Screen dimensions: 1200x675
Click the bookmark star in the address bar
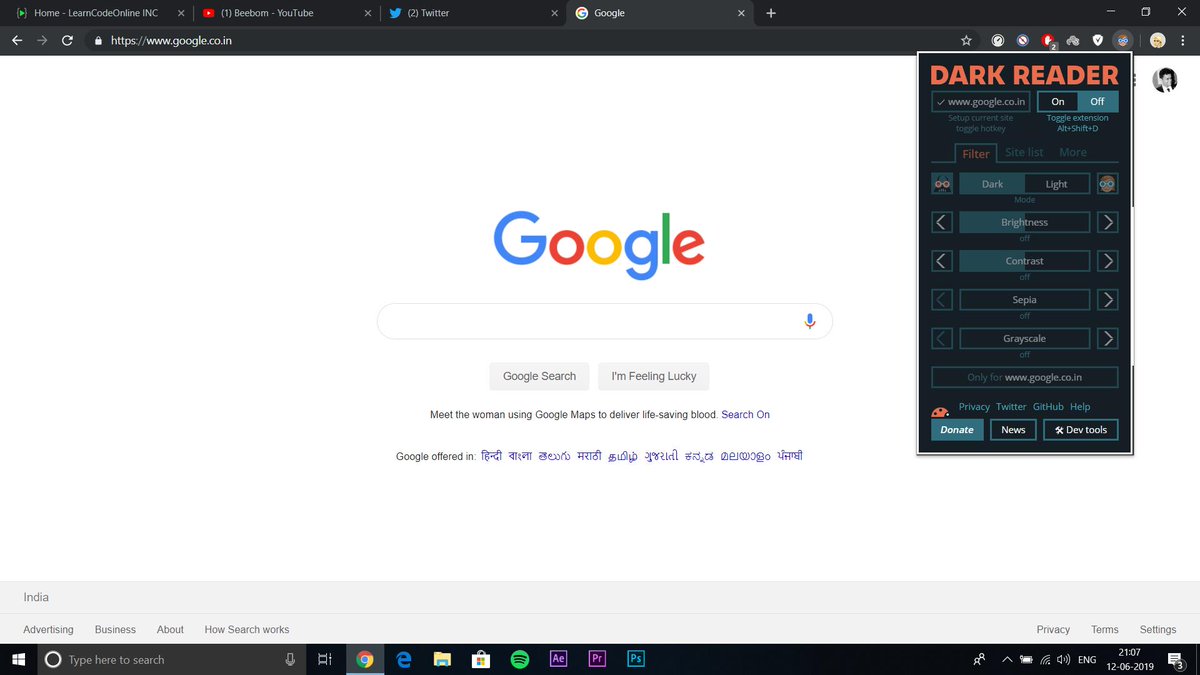click(x=966, y=40)
